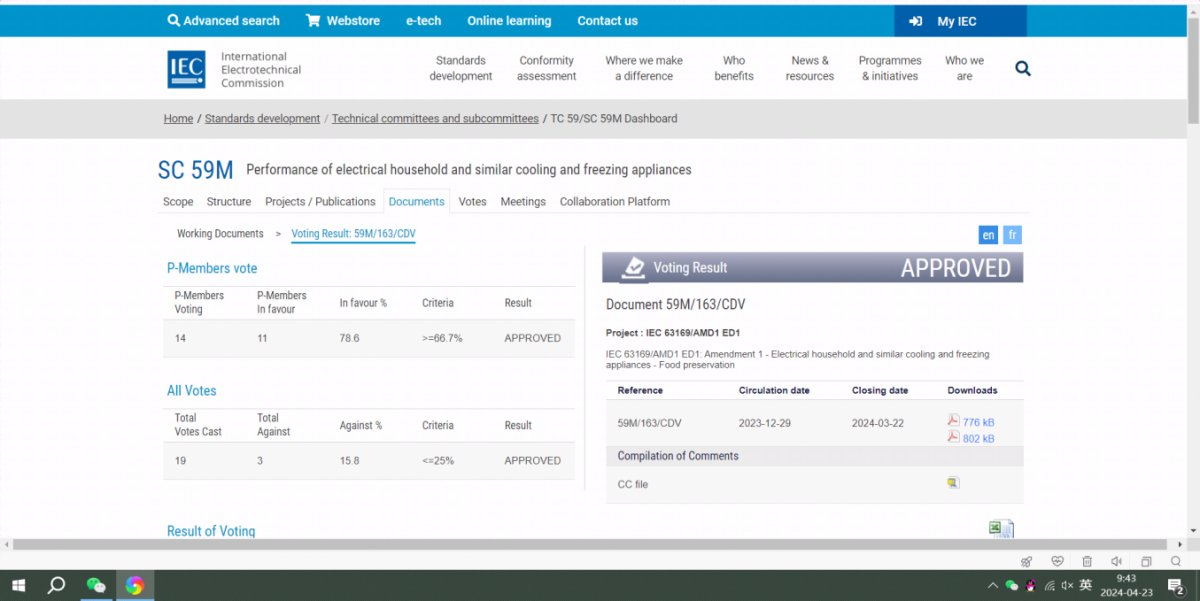Expand the Standards development menu
Image resolution: width=1200 pixels, height=601 pixels.
461,68
